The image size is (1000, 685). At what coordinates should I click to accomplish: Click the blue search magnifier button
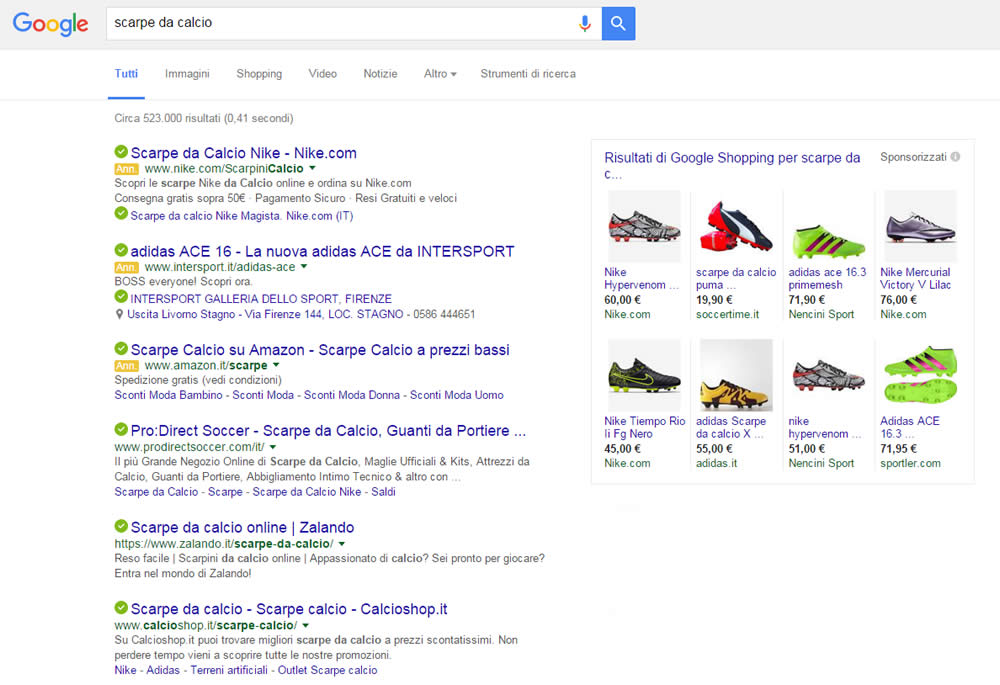(618, 24)
